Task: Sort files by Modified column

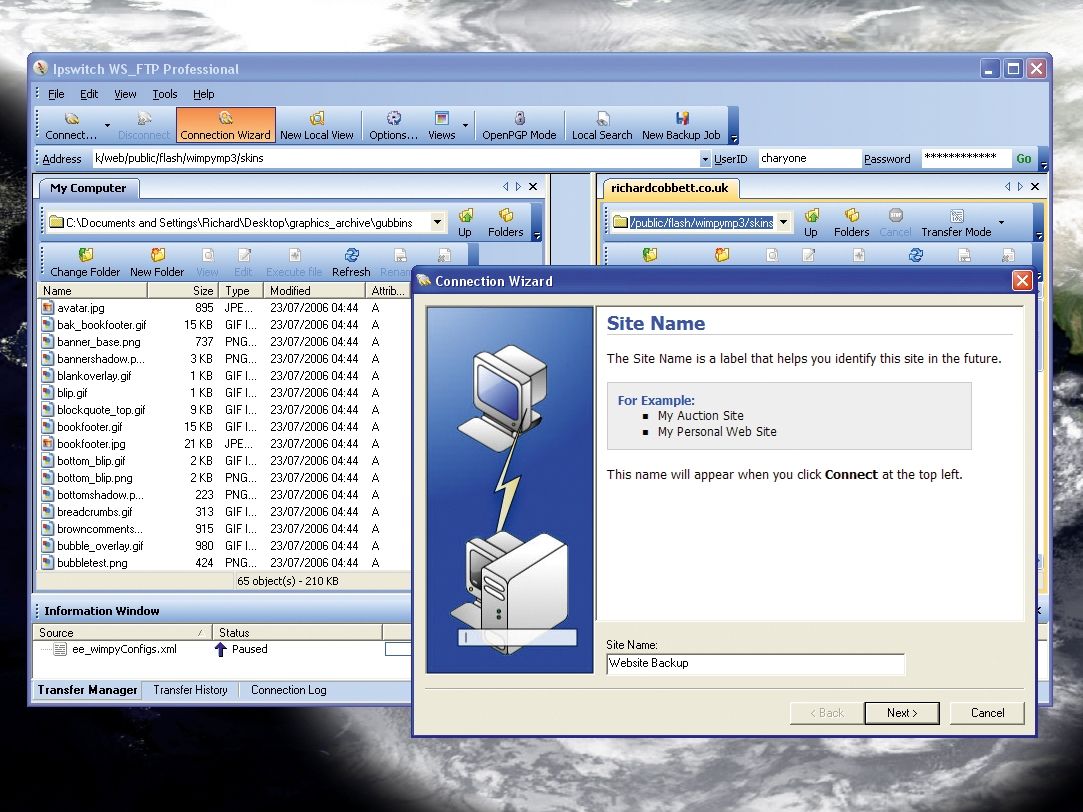Action: [x=314, y=291]
